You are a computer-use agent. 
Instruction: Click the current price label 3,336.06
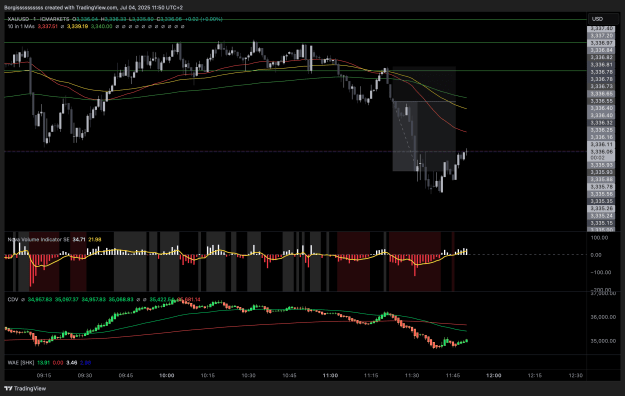coord(601,152)
